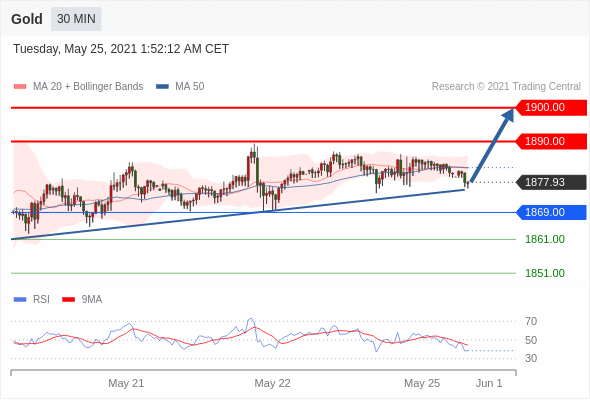Click the 30 MIN timeframe button
This screenshot has width=590, height=400.
coord(76,19)
